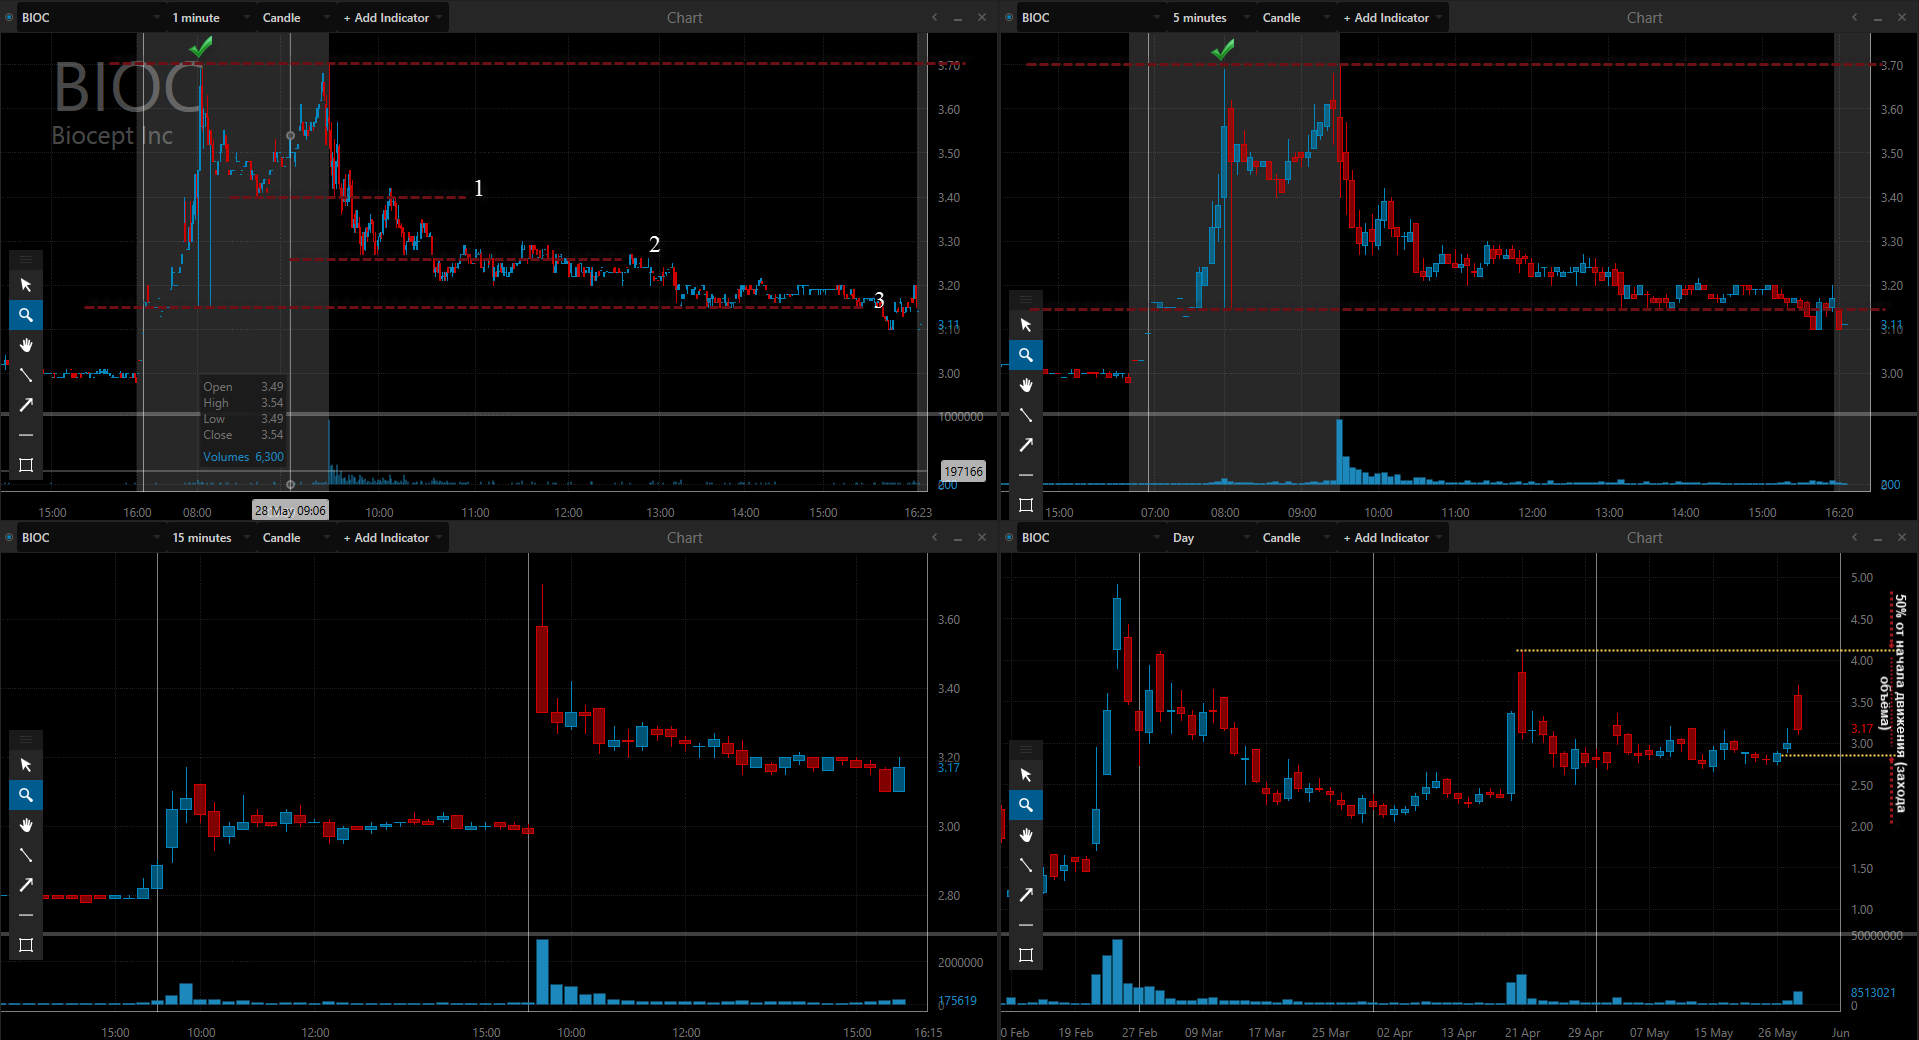
Task: Select the zoom magnifier tool in the 15 minutes chart
Action: pyautogui.click(x=26, y=795)
